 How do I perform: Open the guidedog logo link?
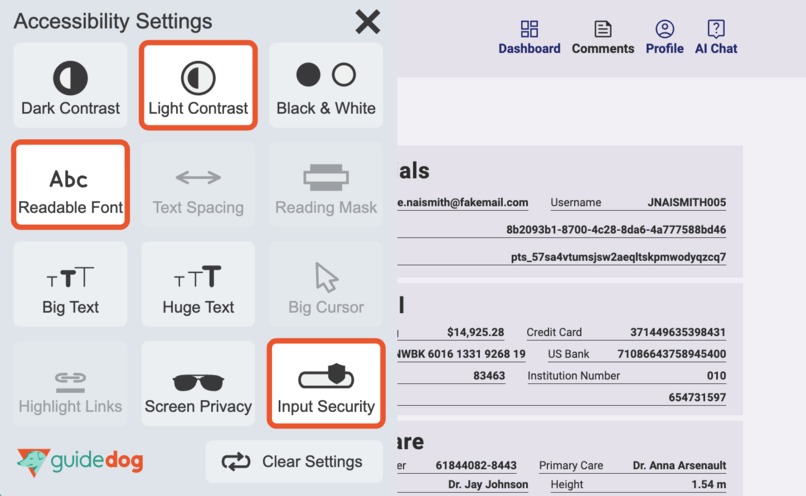pyautogui.click(x=80, y=462)
